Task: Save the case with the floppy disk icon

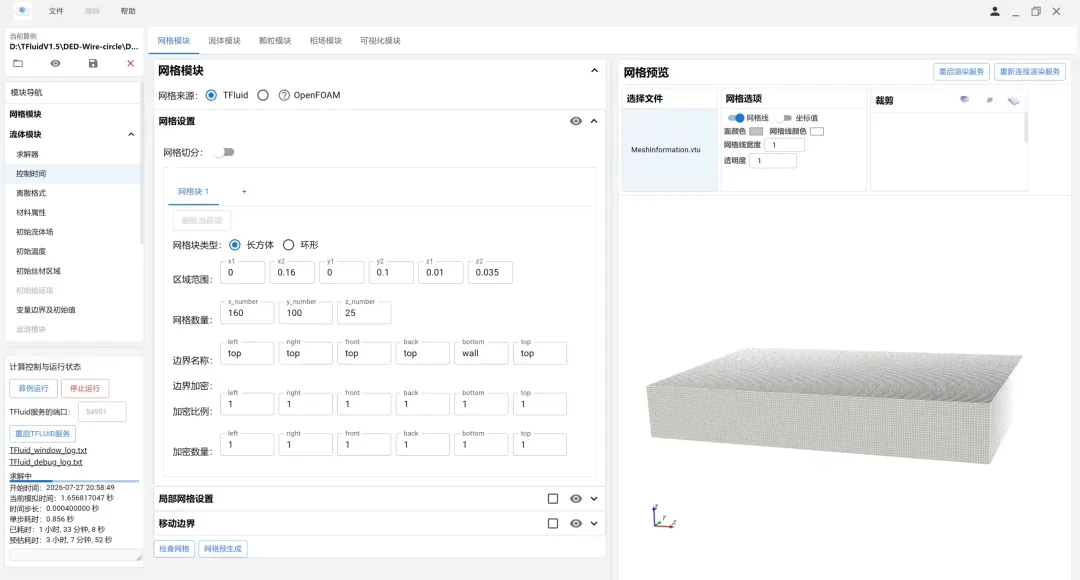Action: click(x=93, y=63)
